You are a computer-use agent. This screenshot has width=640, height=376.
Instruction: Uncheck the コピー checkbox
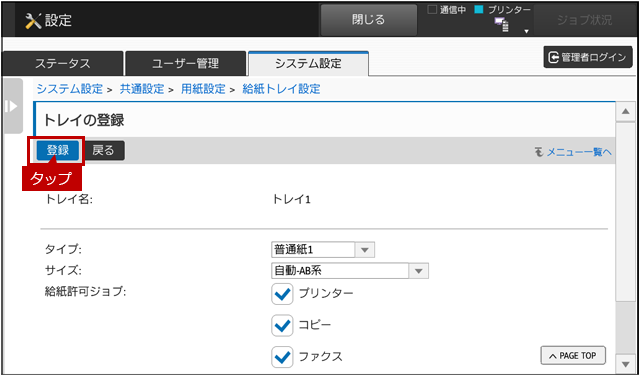(x=282, y=325)
